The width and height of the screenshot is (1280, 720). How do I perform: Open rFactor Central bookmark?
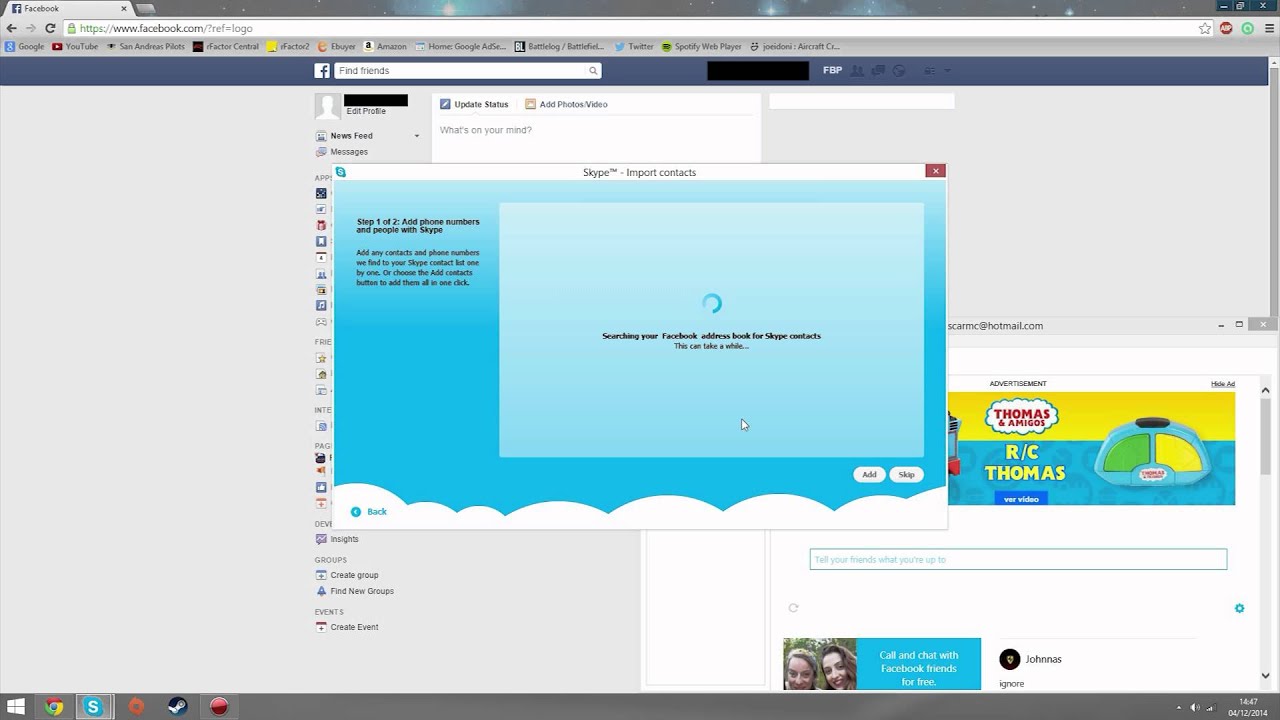click(226, 46)
